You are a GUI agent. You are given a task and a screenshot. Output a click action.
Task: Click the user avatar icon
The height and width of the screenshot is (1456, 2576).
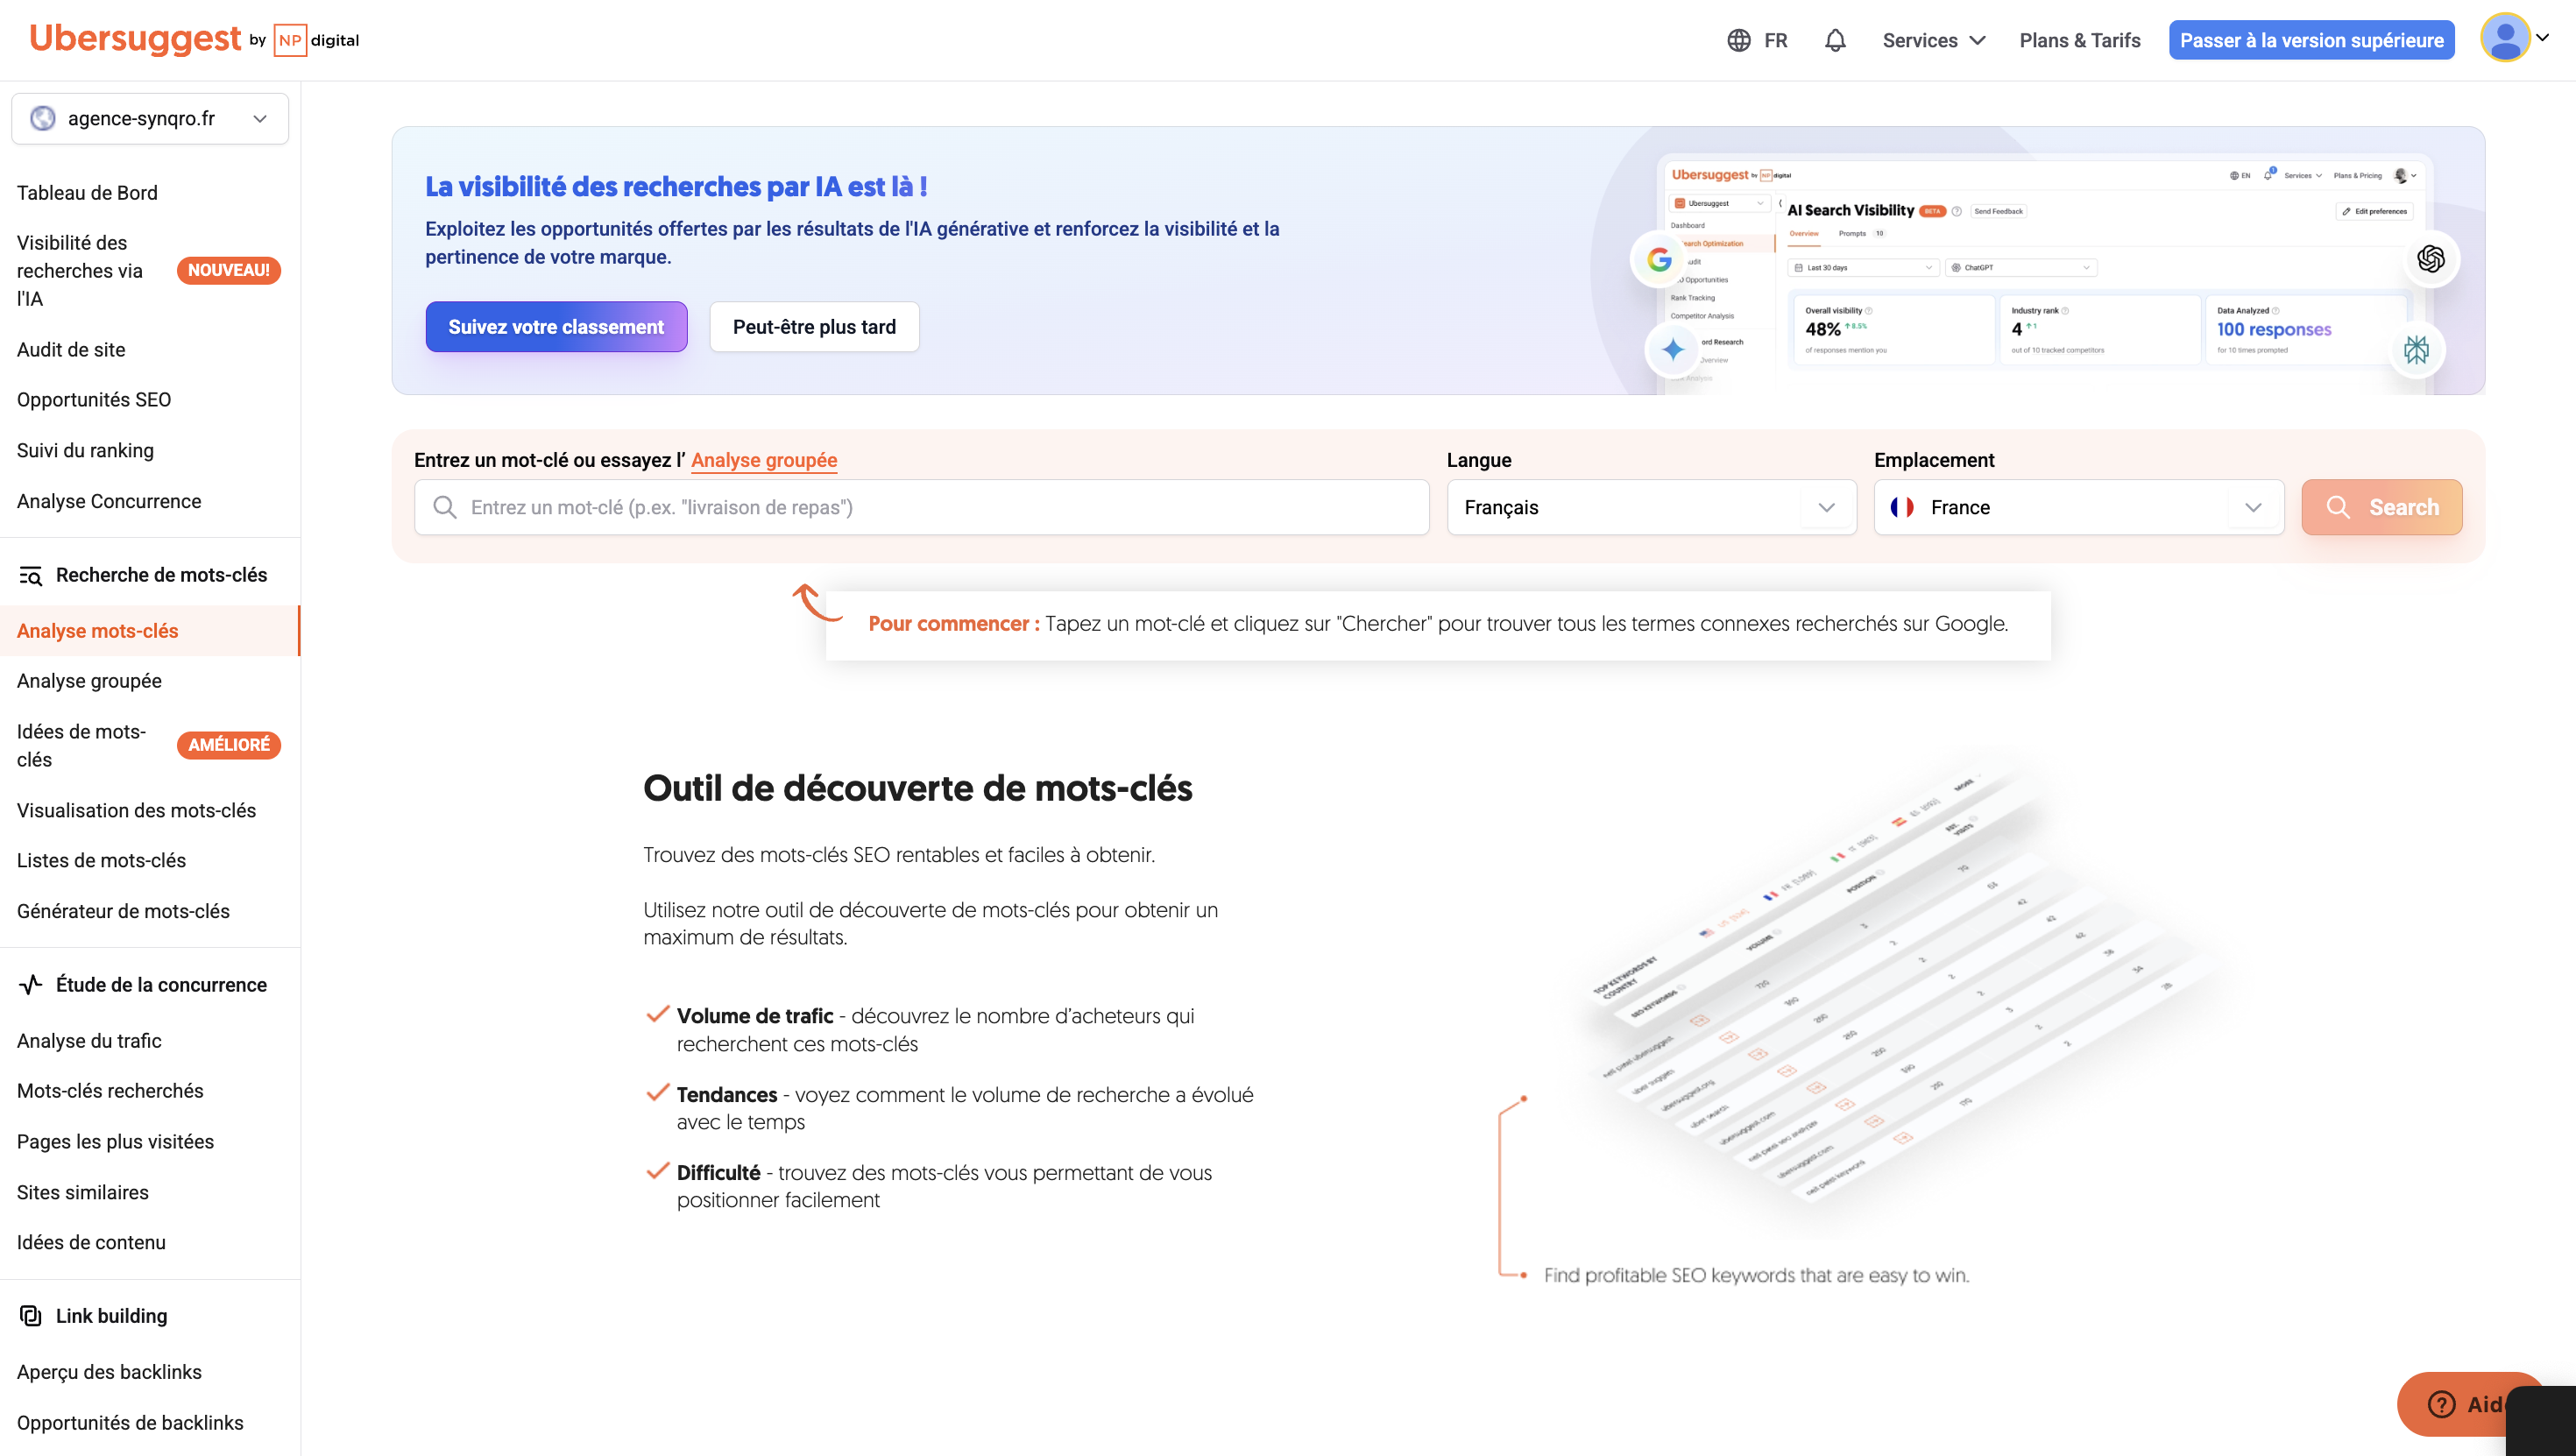[x=2505, y=38]
